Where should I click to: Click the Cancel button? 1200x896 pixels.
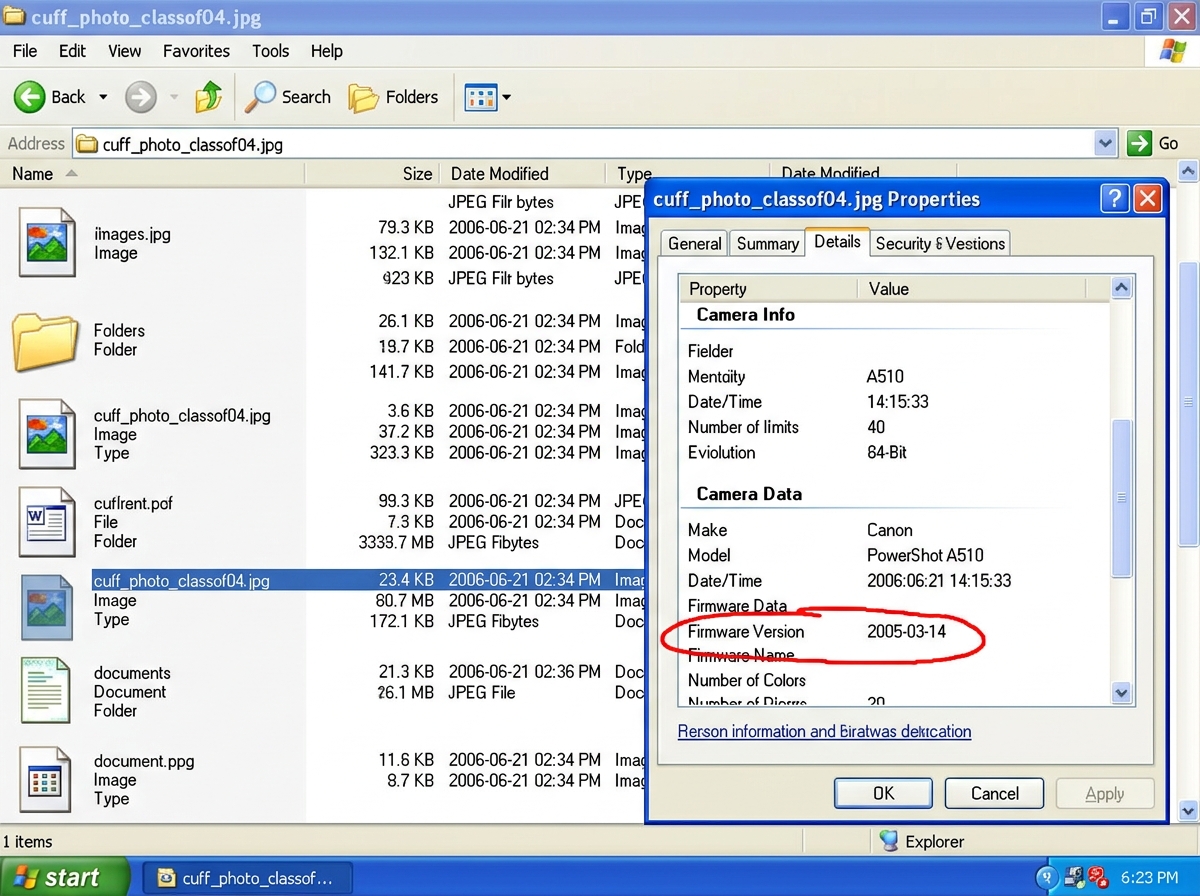coord(995,793)
